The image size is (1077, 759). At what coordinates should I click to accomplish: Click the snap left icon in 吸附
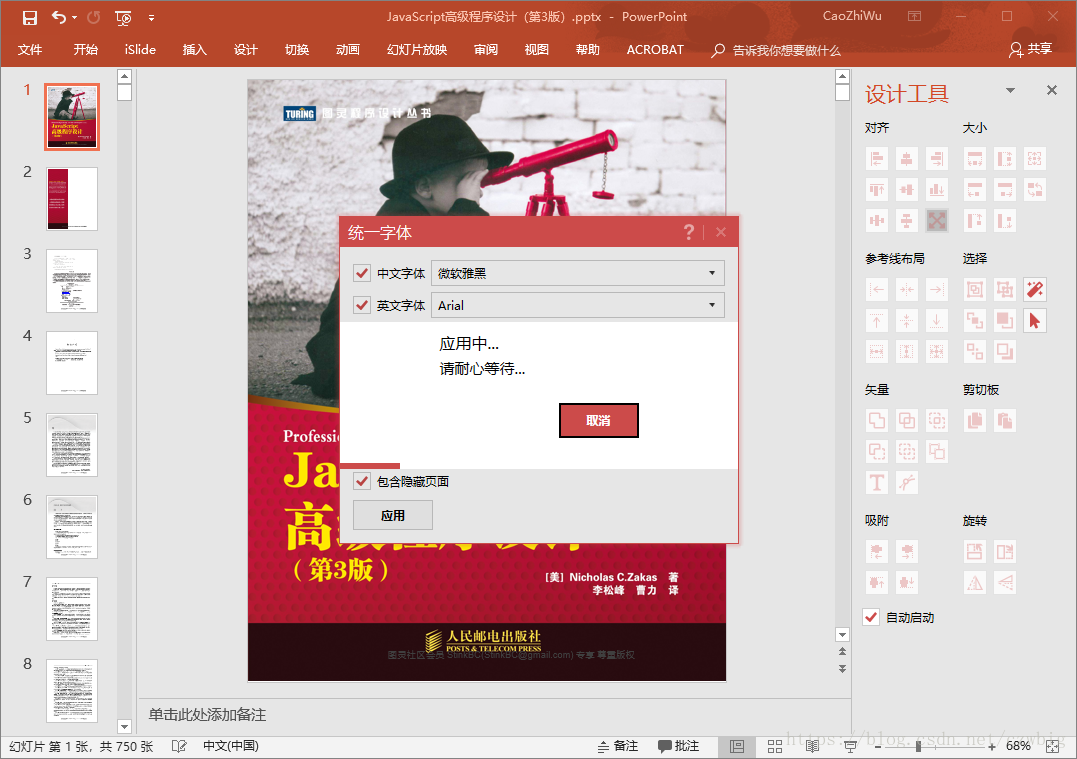coord(876,552)
